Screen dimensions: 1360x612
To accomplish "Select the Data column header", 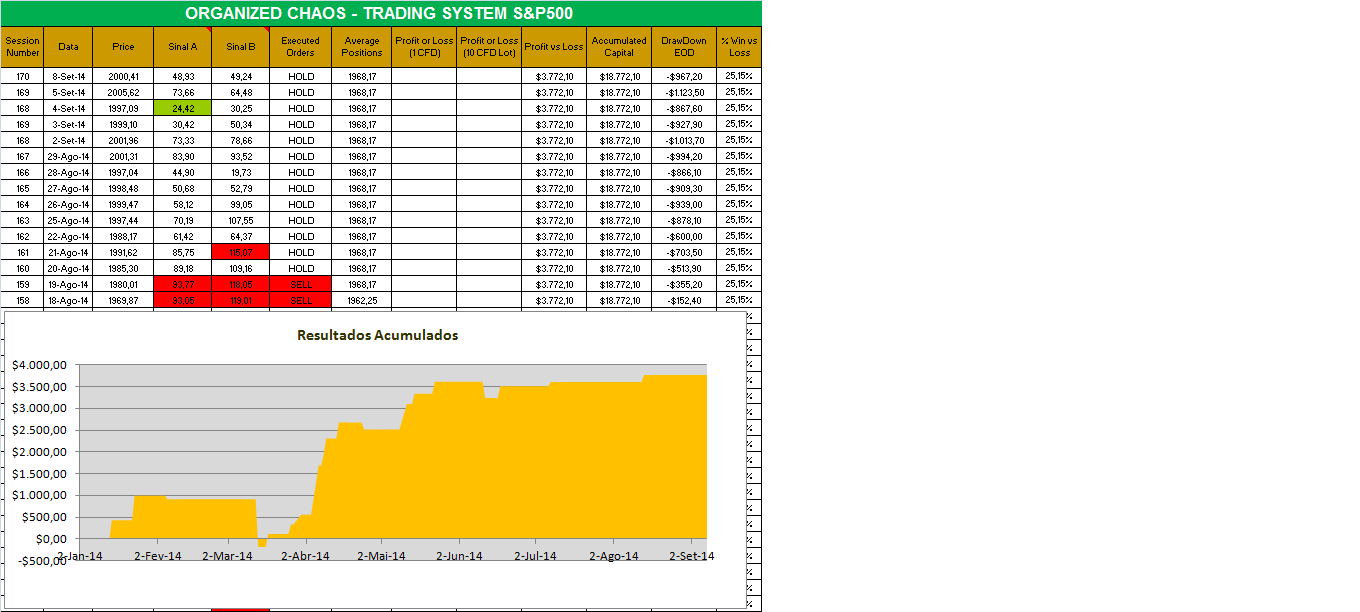I will pos(69,47).
